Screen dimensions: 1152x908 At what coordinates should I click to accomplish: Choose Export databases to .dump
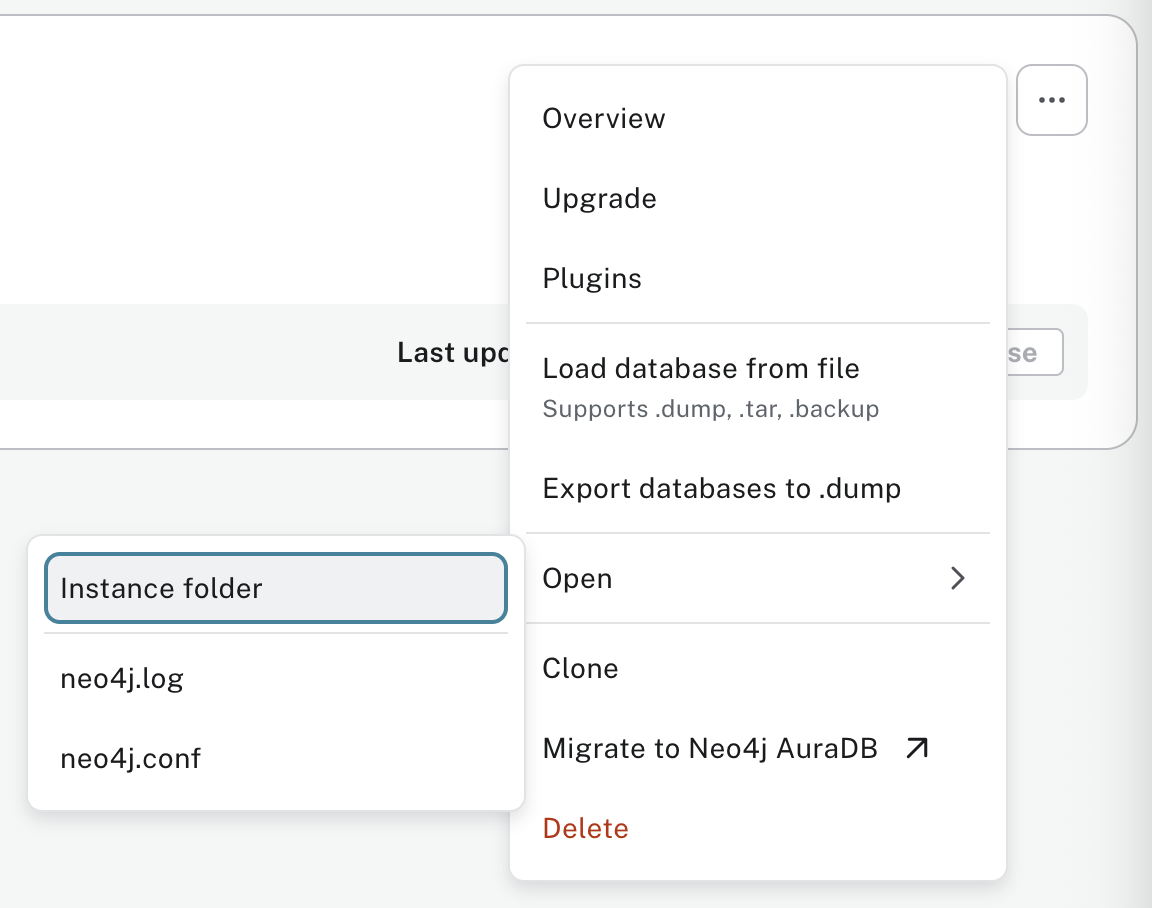point(721,489)
